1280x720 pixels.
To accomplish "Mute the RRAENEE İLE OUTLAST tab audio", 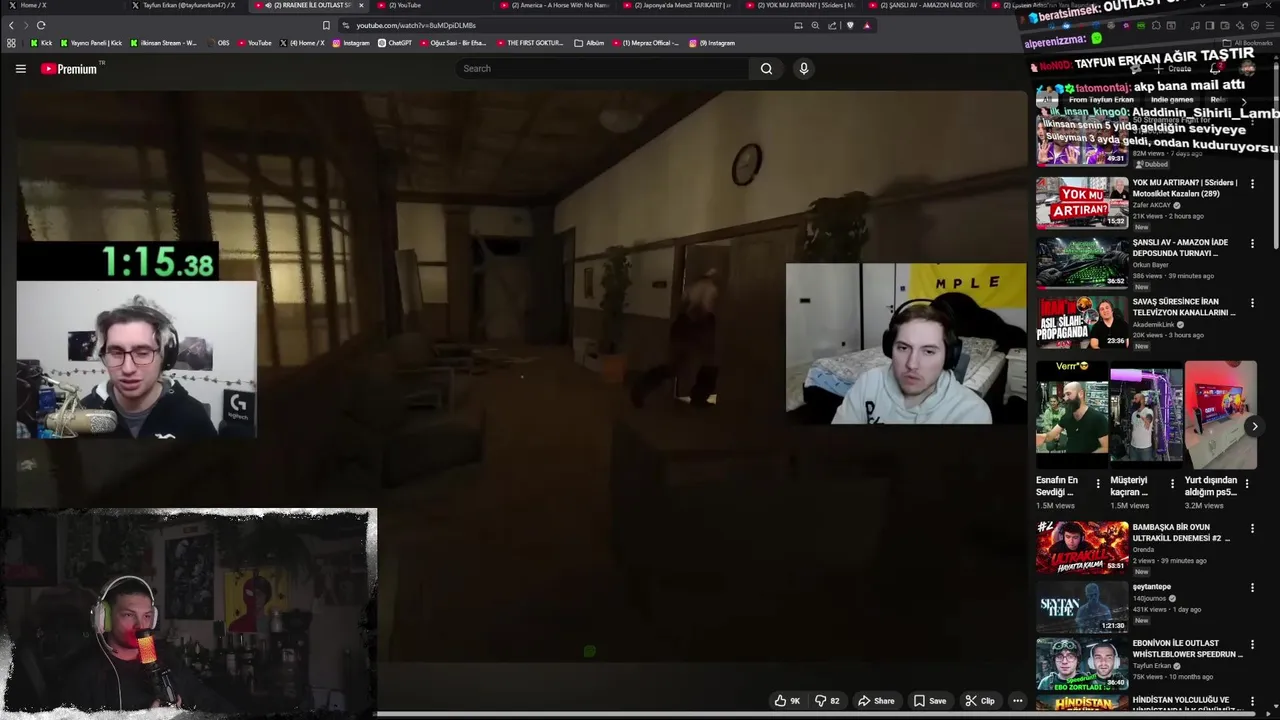I will (x=268, y=5).
